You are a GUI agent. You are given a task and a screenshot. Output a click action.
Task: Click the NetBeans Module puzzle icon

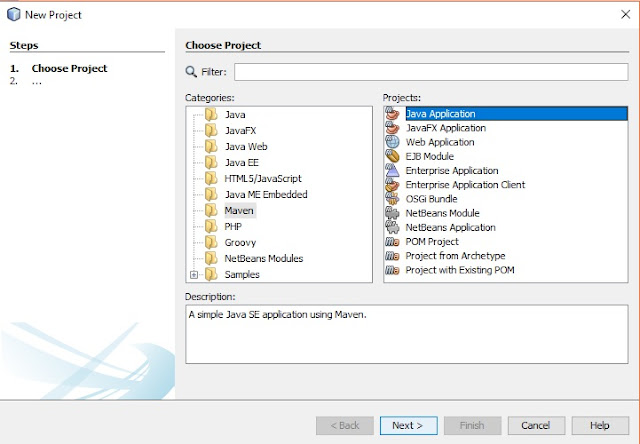pos(392,213)
